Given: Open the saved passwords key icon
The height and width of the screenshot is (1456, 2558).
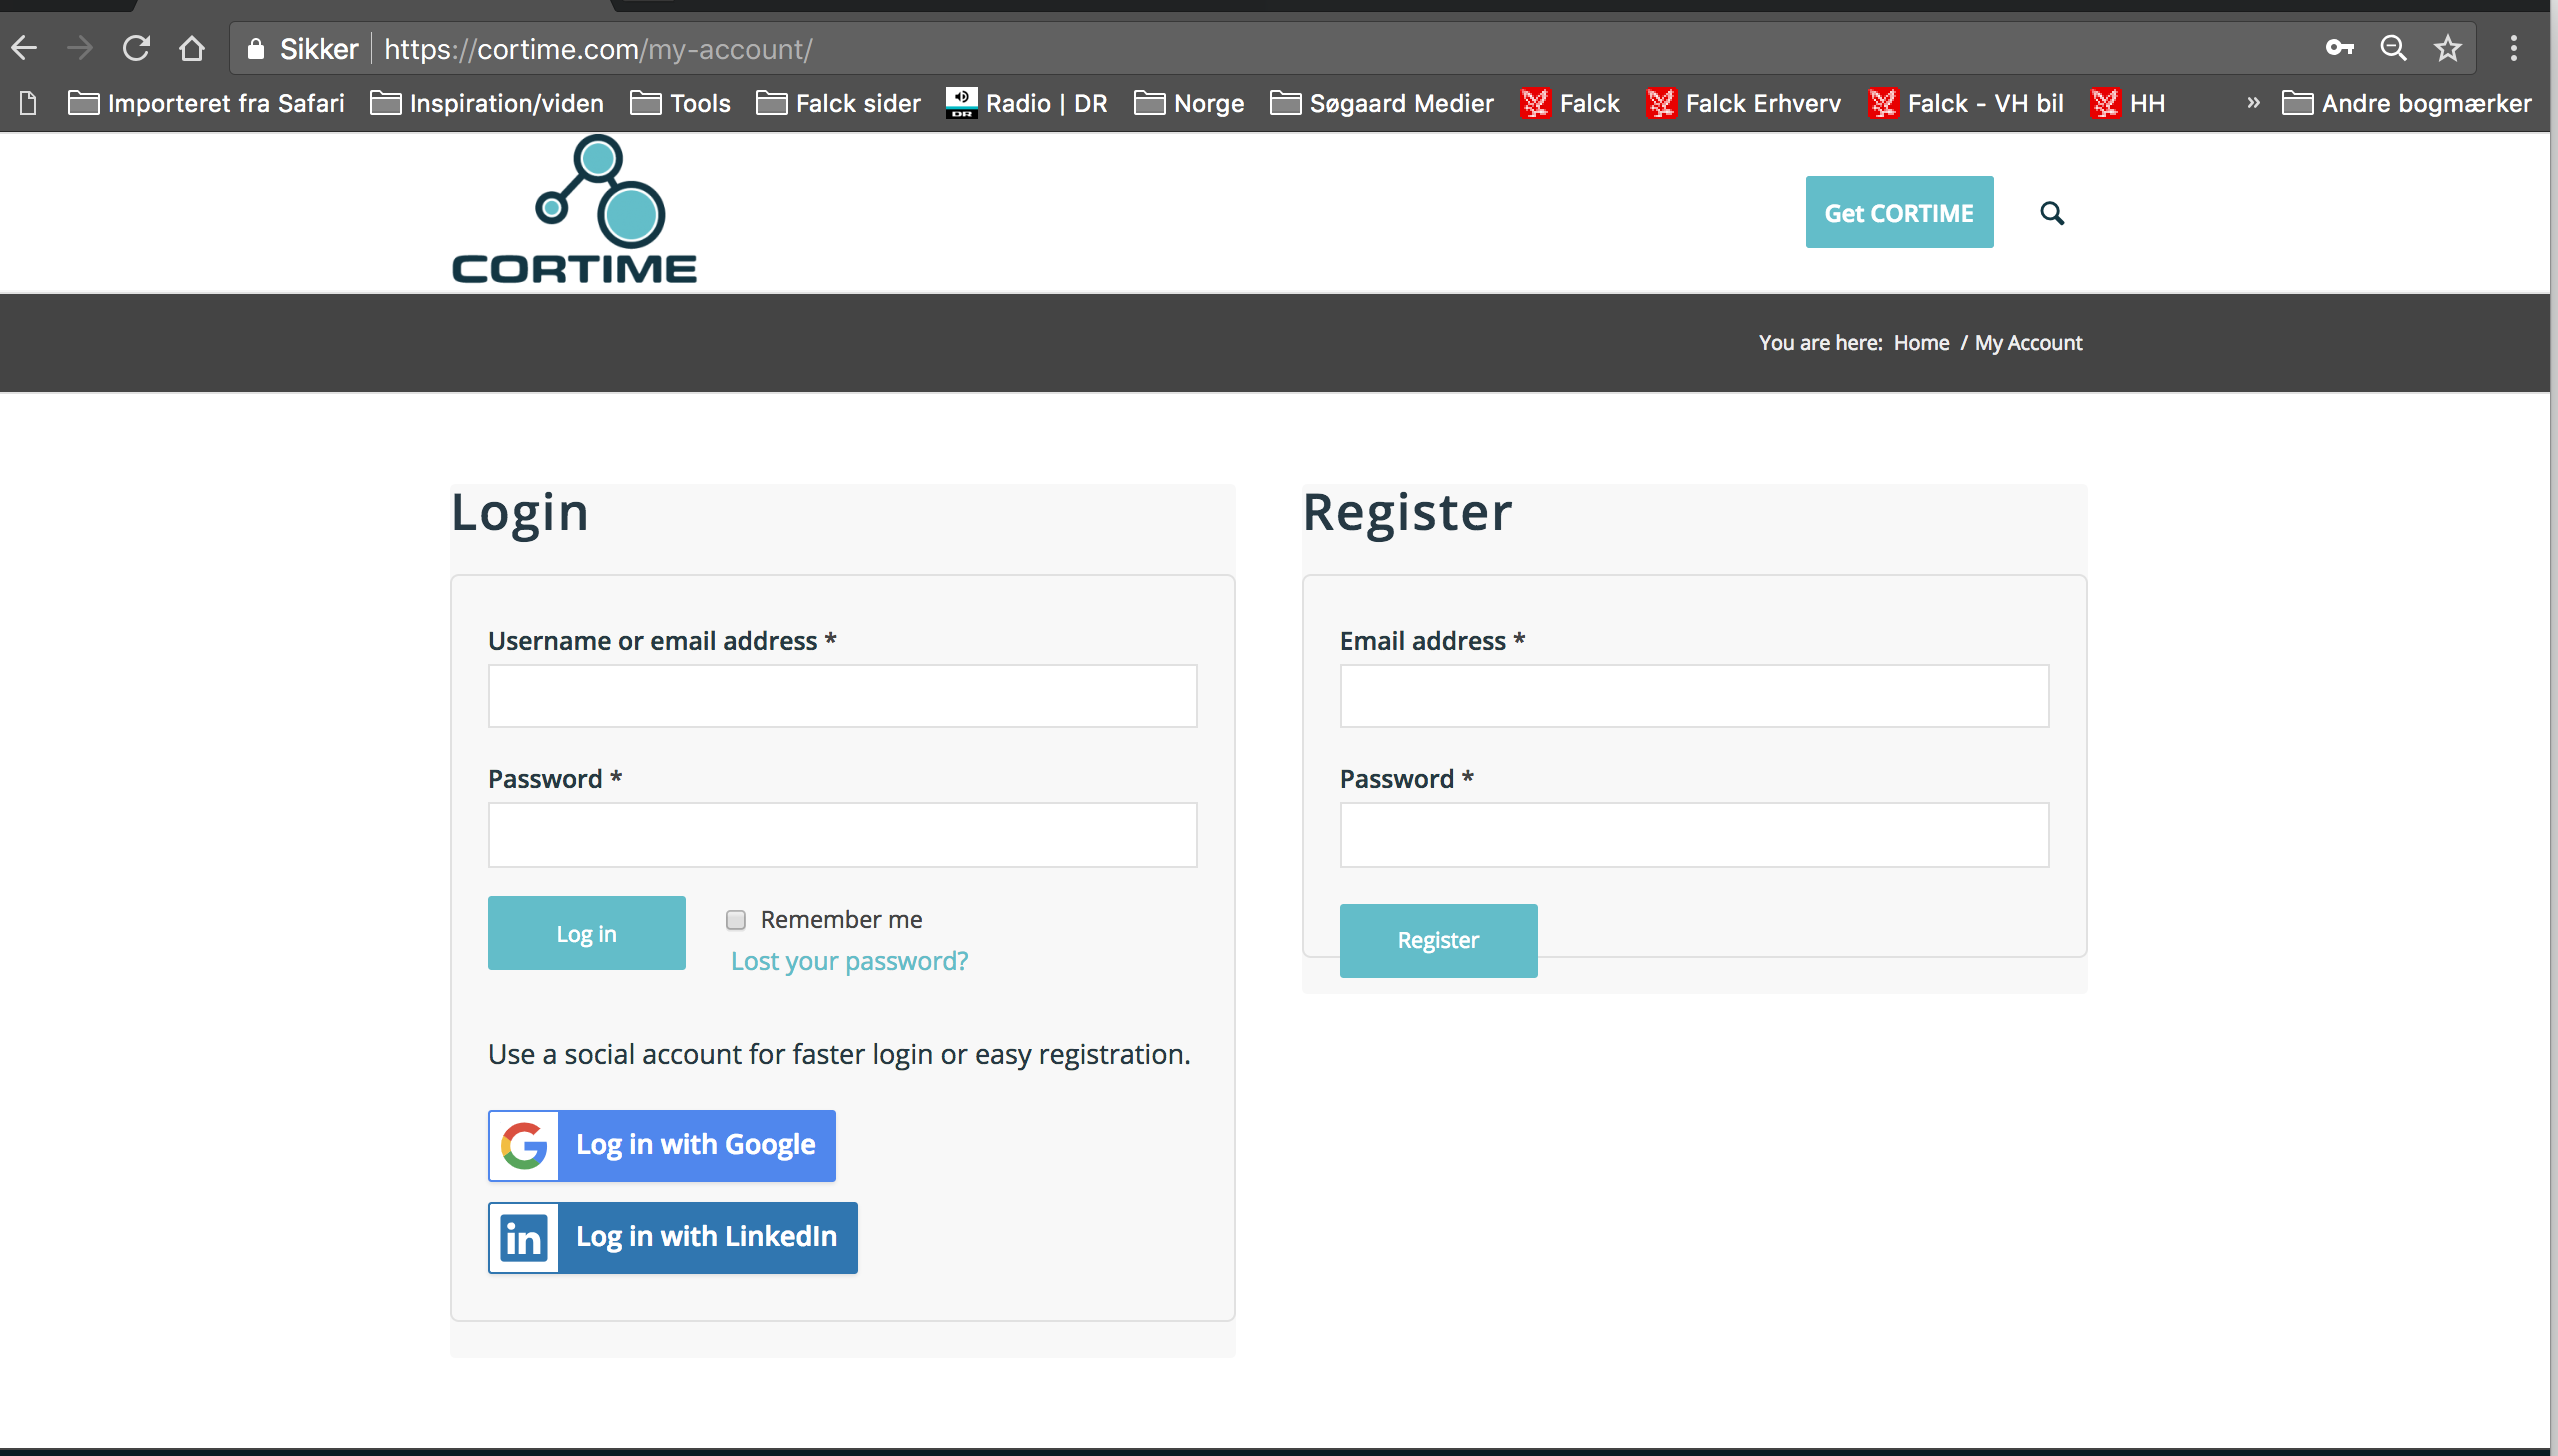Looking at the screenshot, I should (x=2339, y=48).
